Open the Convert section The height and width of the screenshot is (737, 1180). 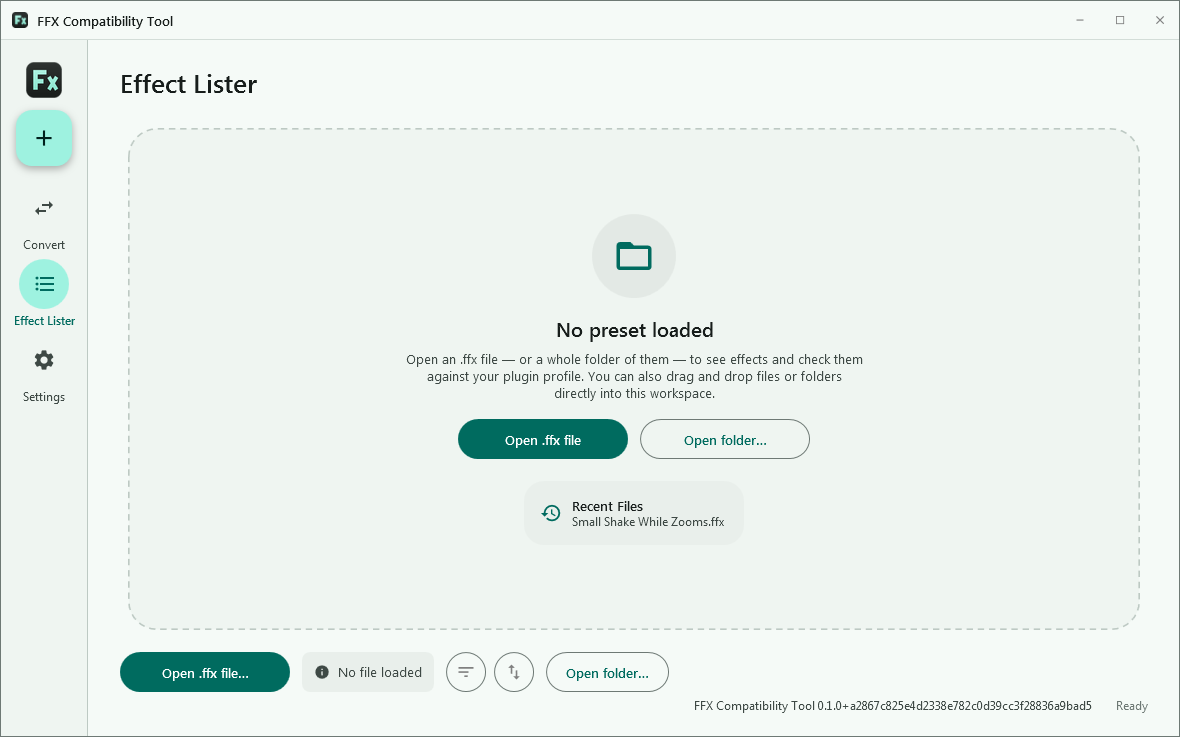pyautogui.click(x=44, y=224)
